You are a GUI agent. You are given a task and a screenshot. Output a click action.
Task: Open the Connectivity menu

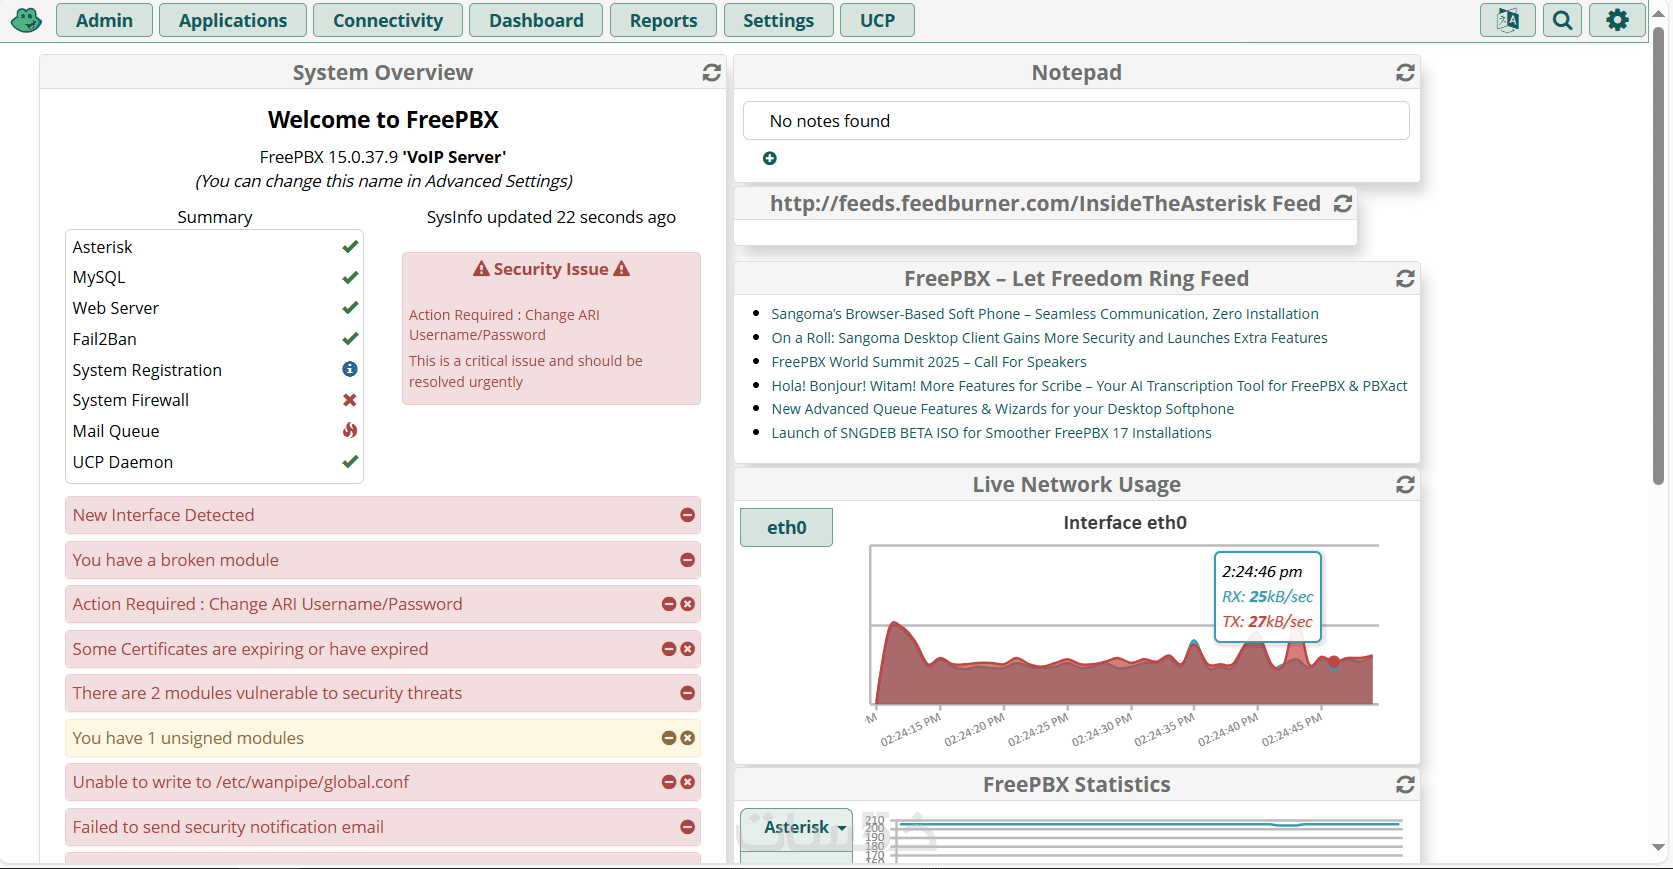click(x=388, y=20)
